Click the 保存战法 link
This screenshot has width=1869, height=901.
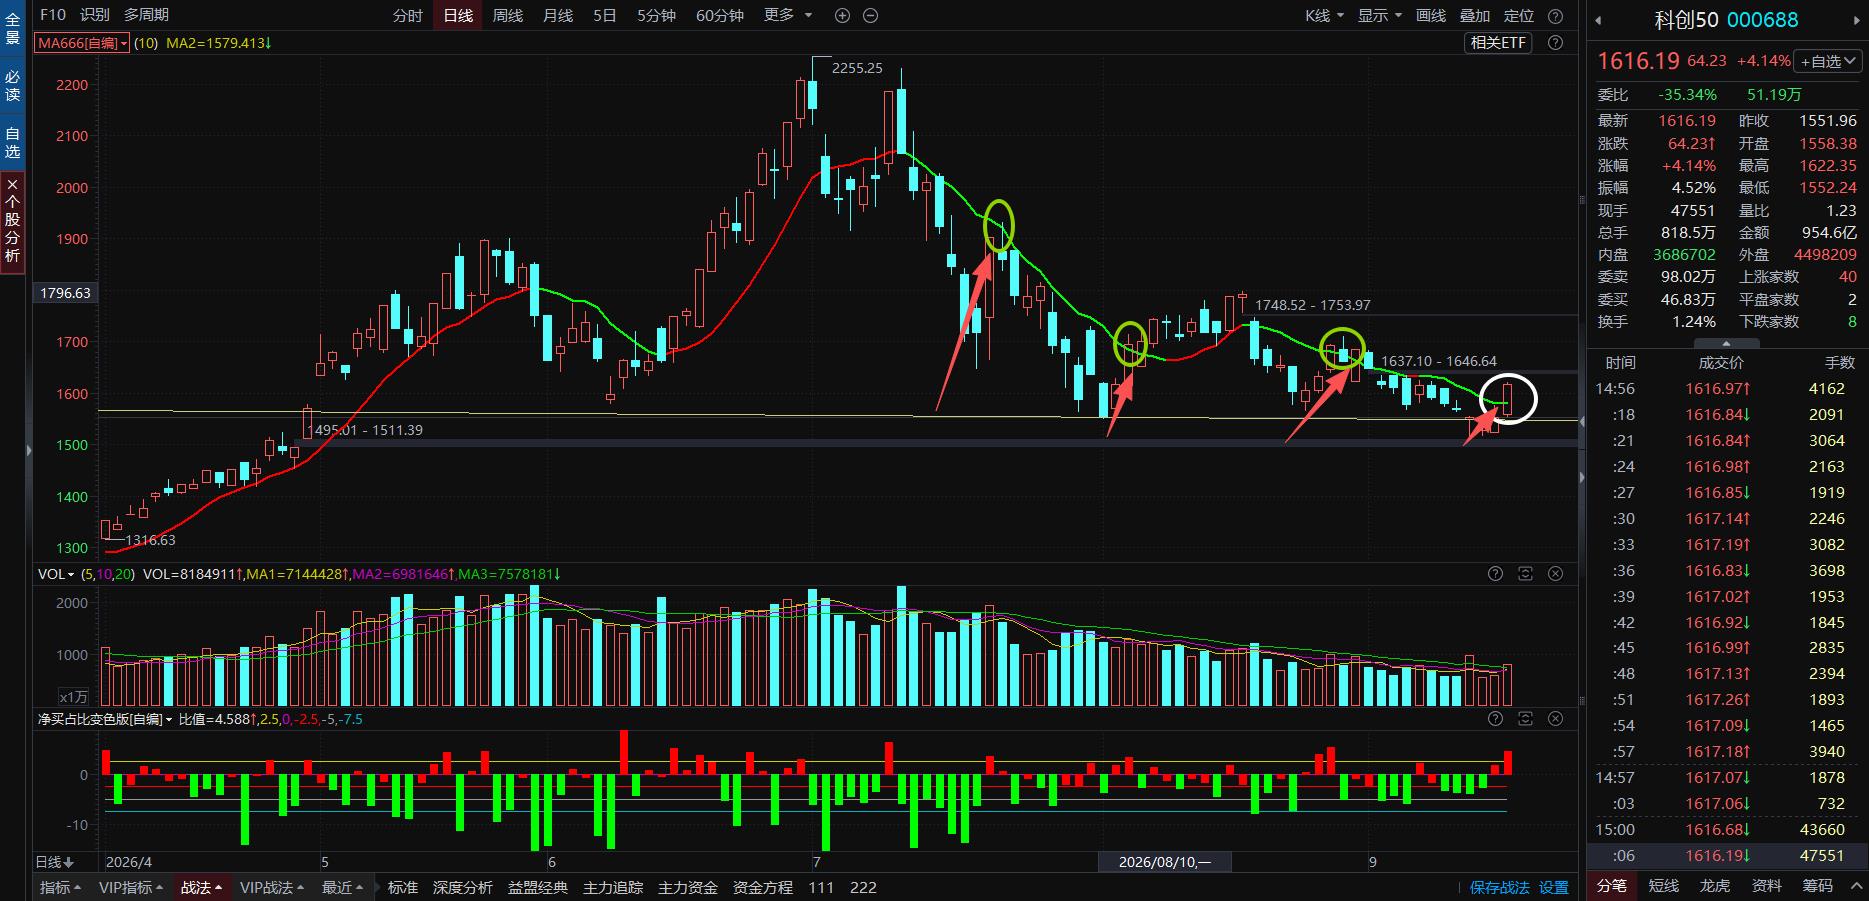(1500, 888)
